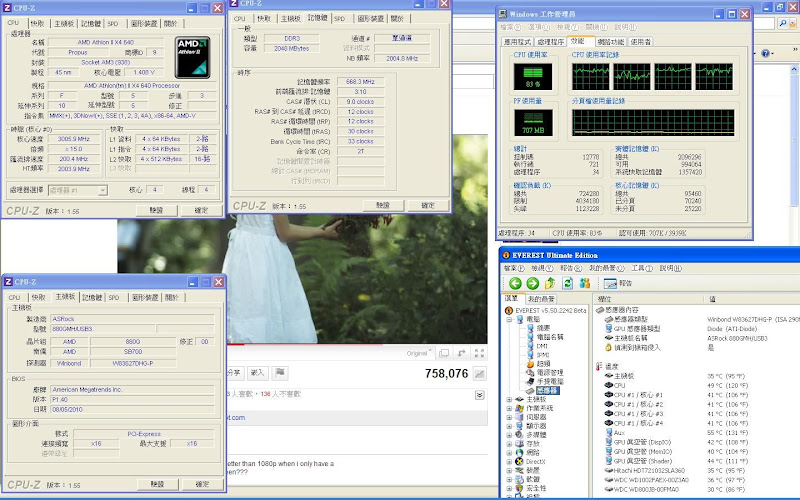The image size is (800, 500).
Task: Open Task Manager 檢視 menu
Action: pyautogui.click(x=568, y=27)
